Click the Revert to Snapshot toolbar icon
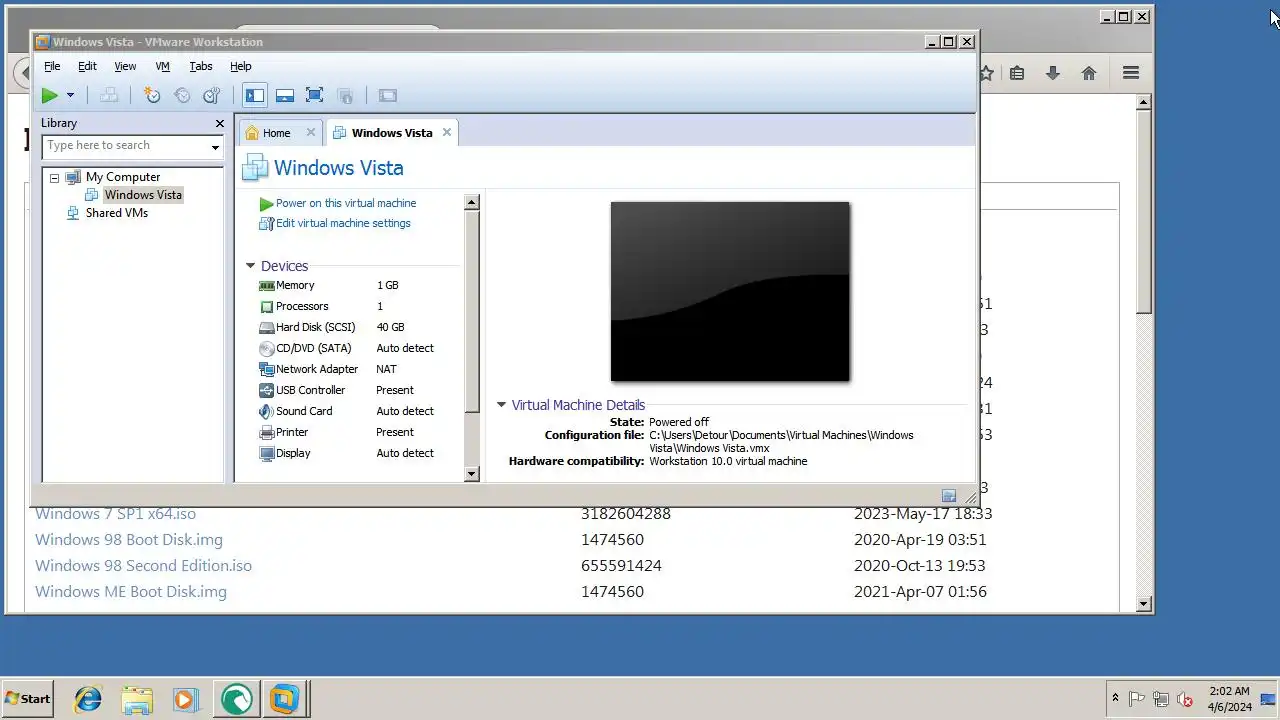This screenshot has width=1280, height=720. (x=182, y=96)
